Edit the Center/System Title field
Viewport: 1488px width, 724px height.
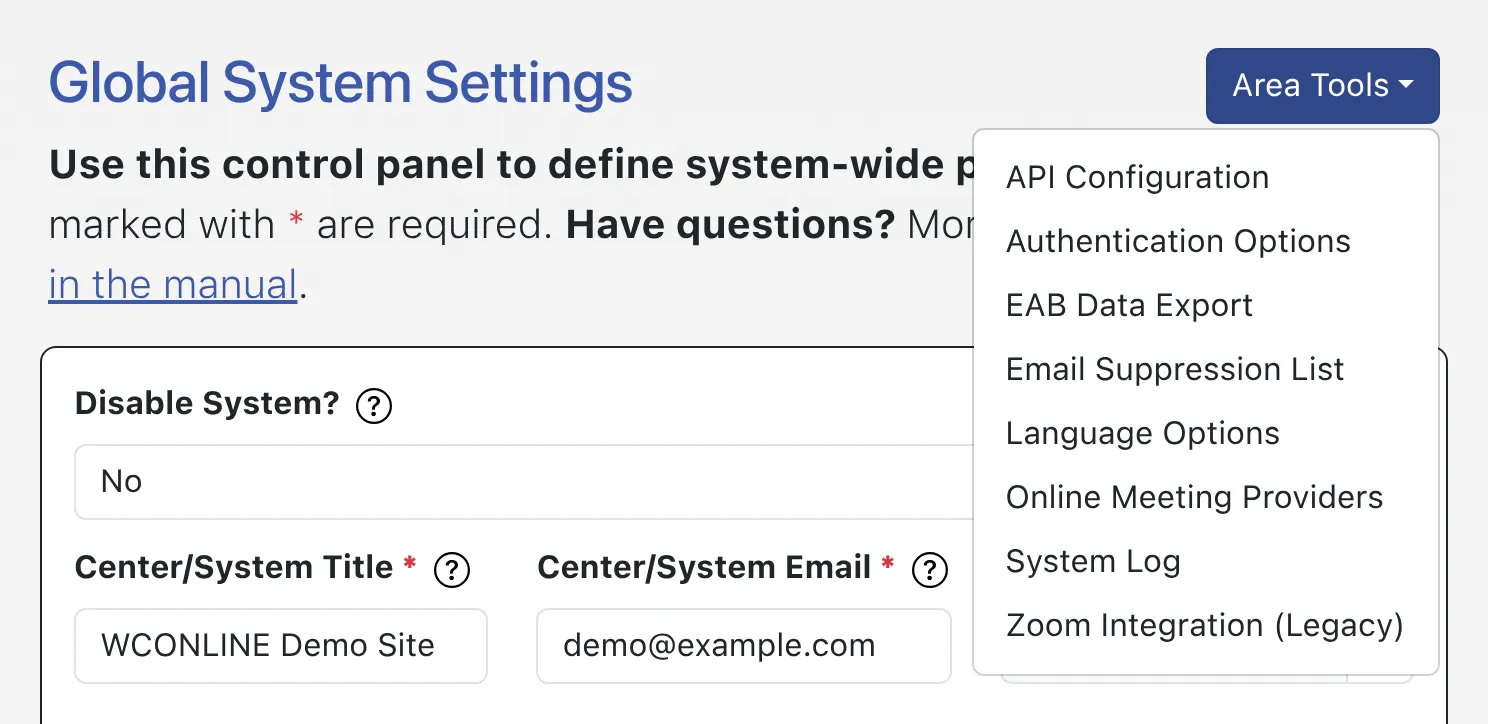pos(281,646)
